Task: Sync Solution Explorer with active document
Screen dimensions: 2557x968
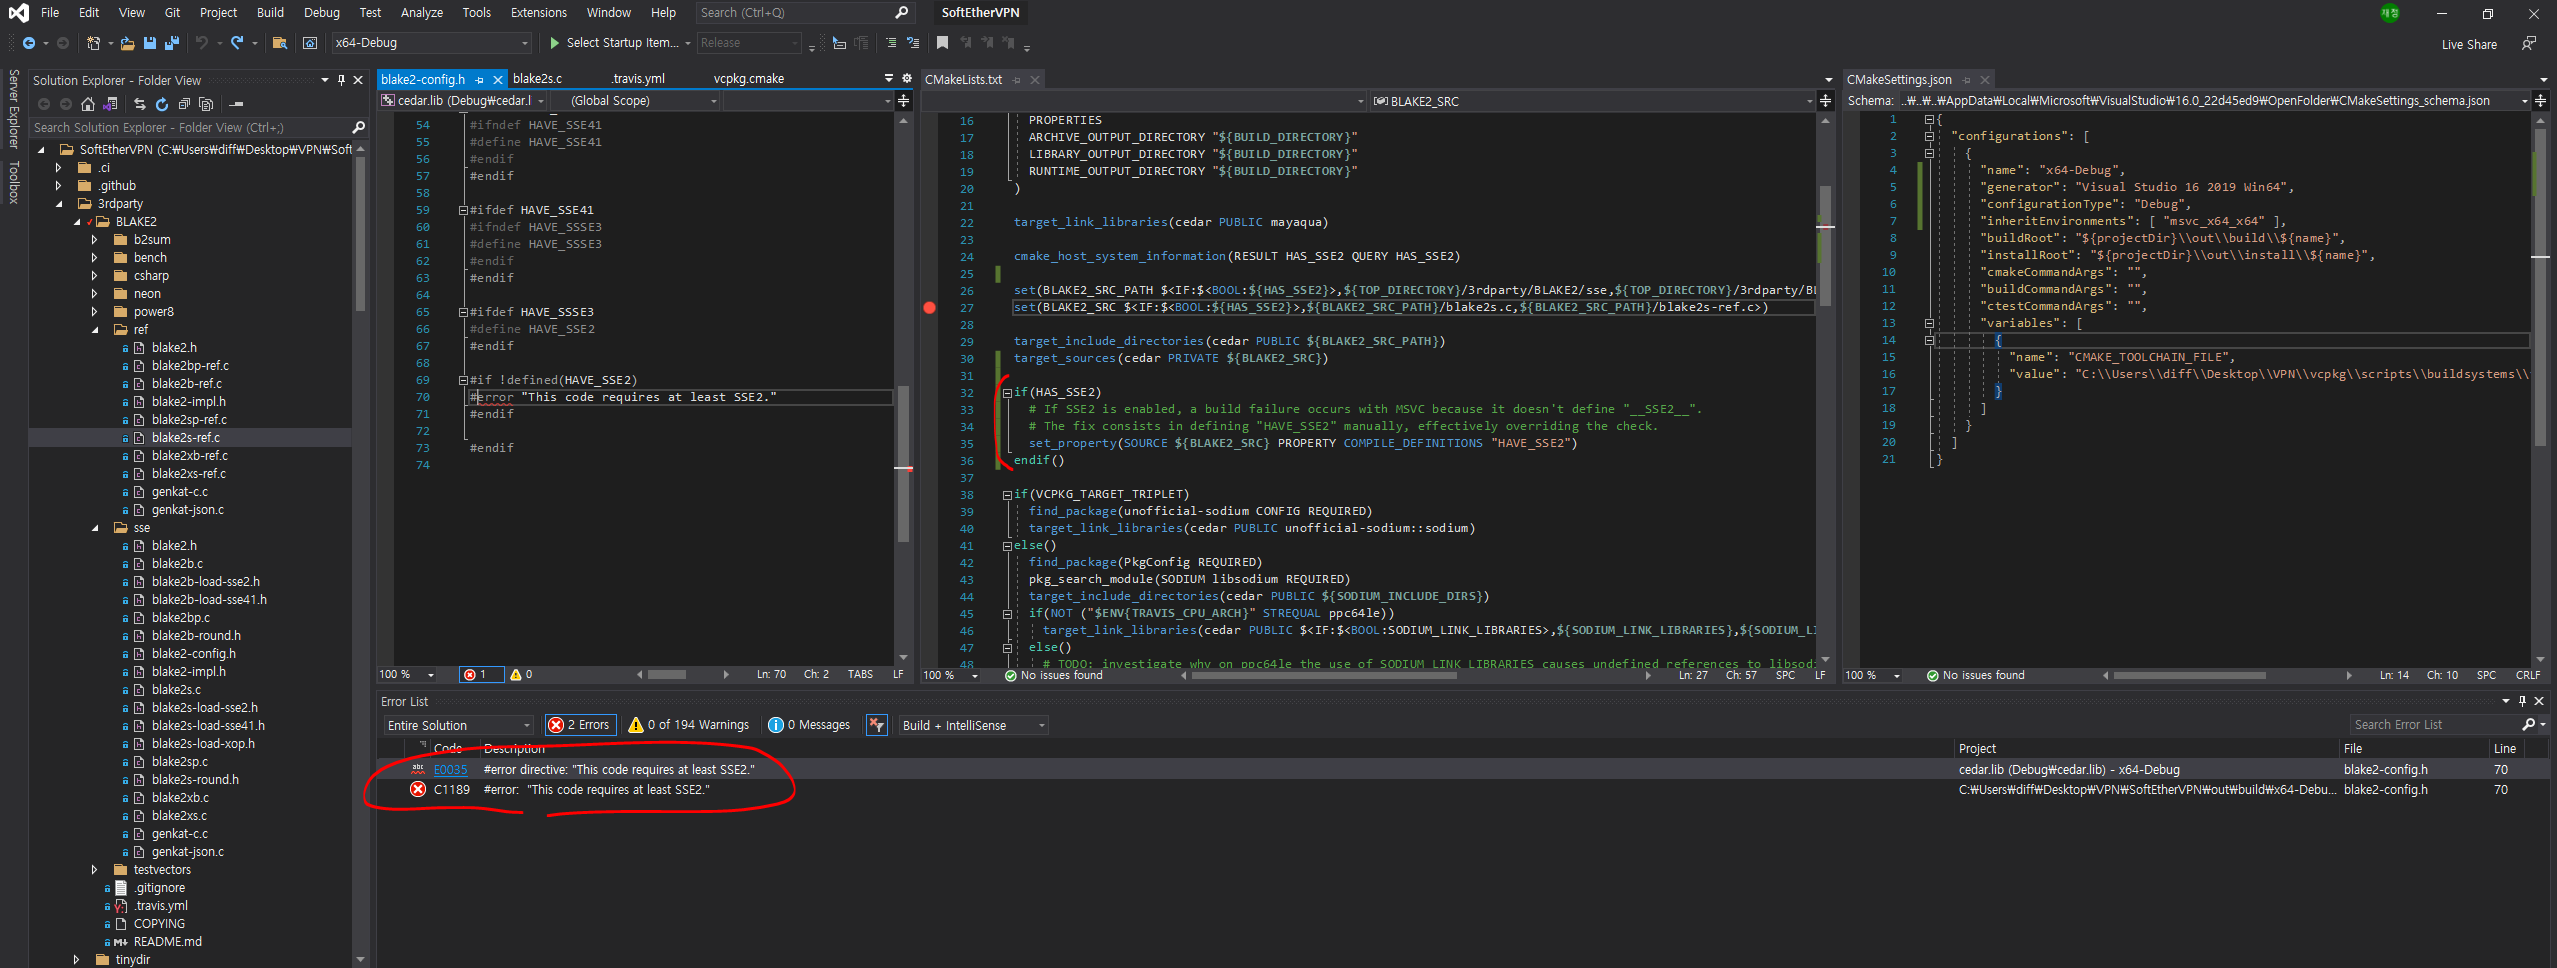Action: point(139,103)
